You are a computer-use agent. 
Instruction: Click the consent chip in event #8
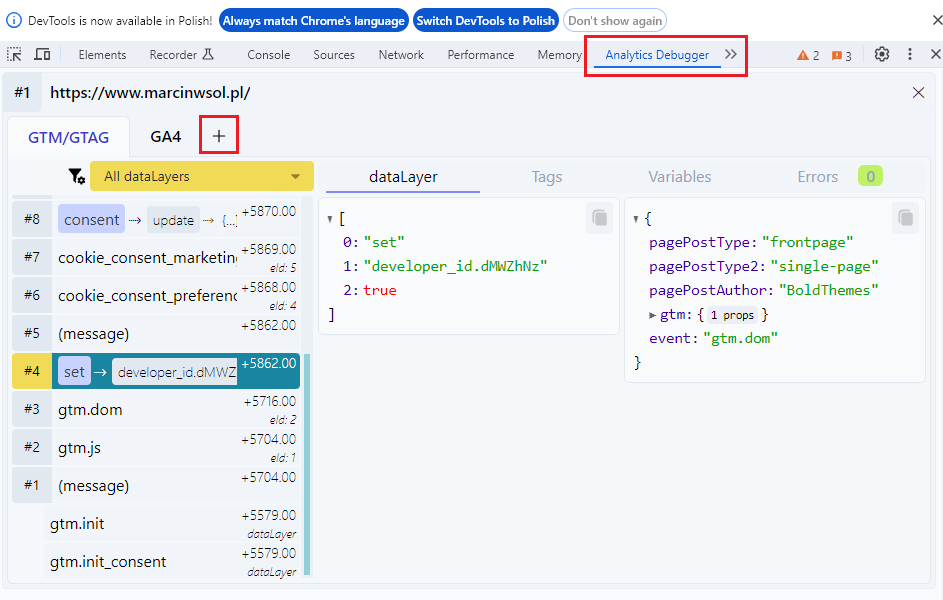[91, 219]
